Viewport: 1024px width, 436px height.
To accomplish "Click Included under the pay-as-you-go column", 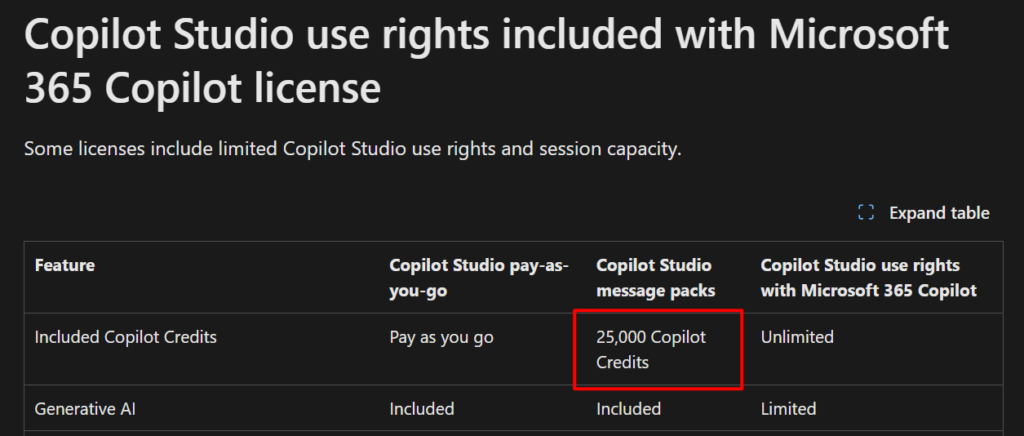I will click(x=422, y=408).
